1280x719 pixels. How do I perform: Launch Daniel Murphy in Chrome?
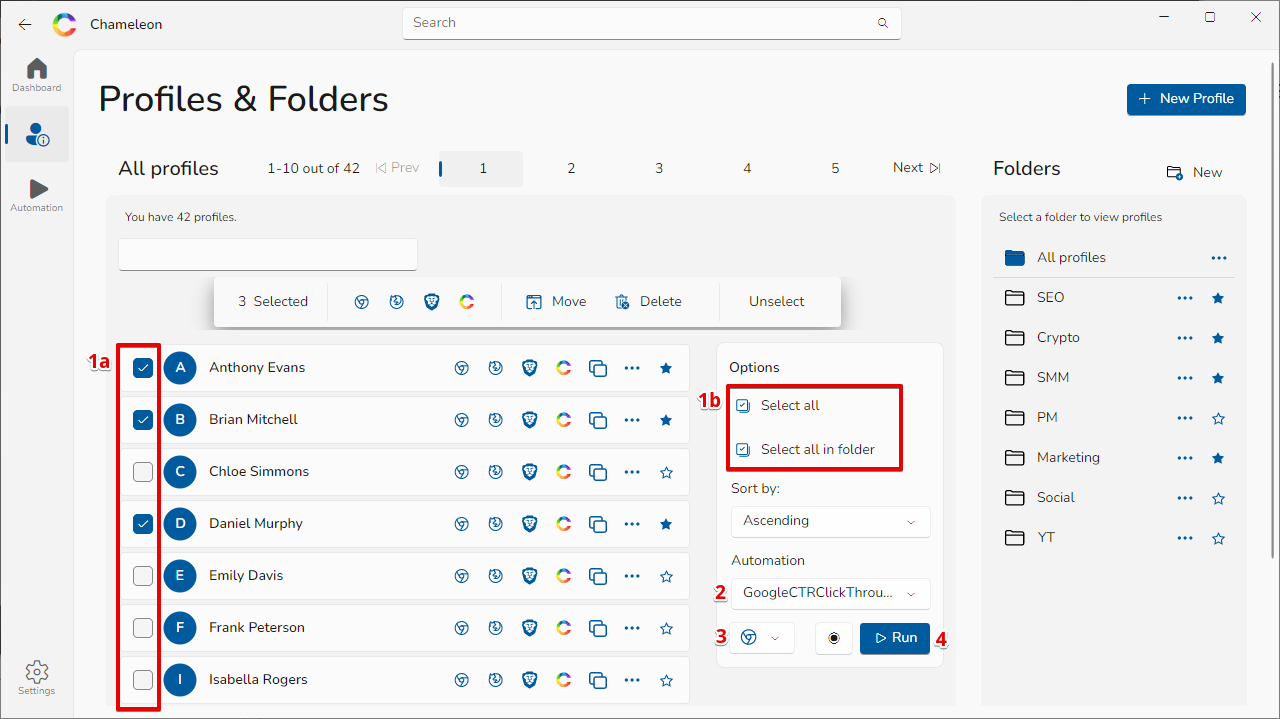(x=462, y=524)
